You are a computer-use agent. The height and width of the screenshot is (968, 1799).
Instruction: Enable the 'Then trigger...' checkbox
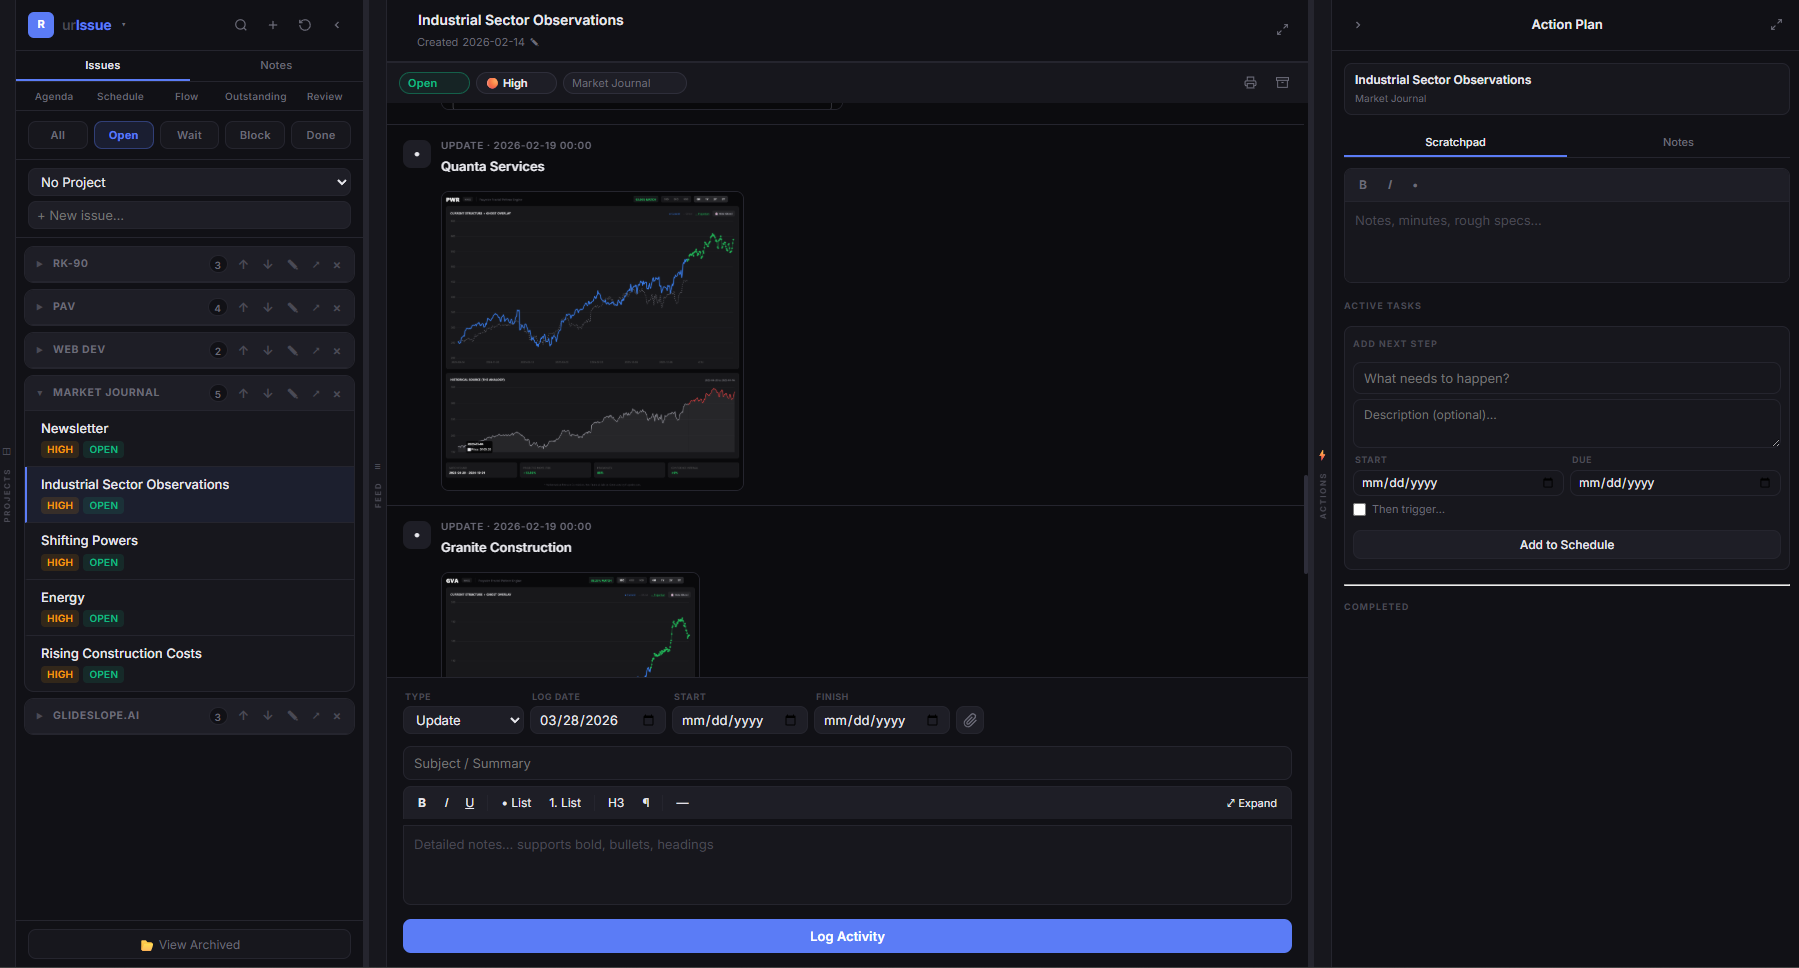point(1359,510)
